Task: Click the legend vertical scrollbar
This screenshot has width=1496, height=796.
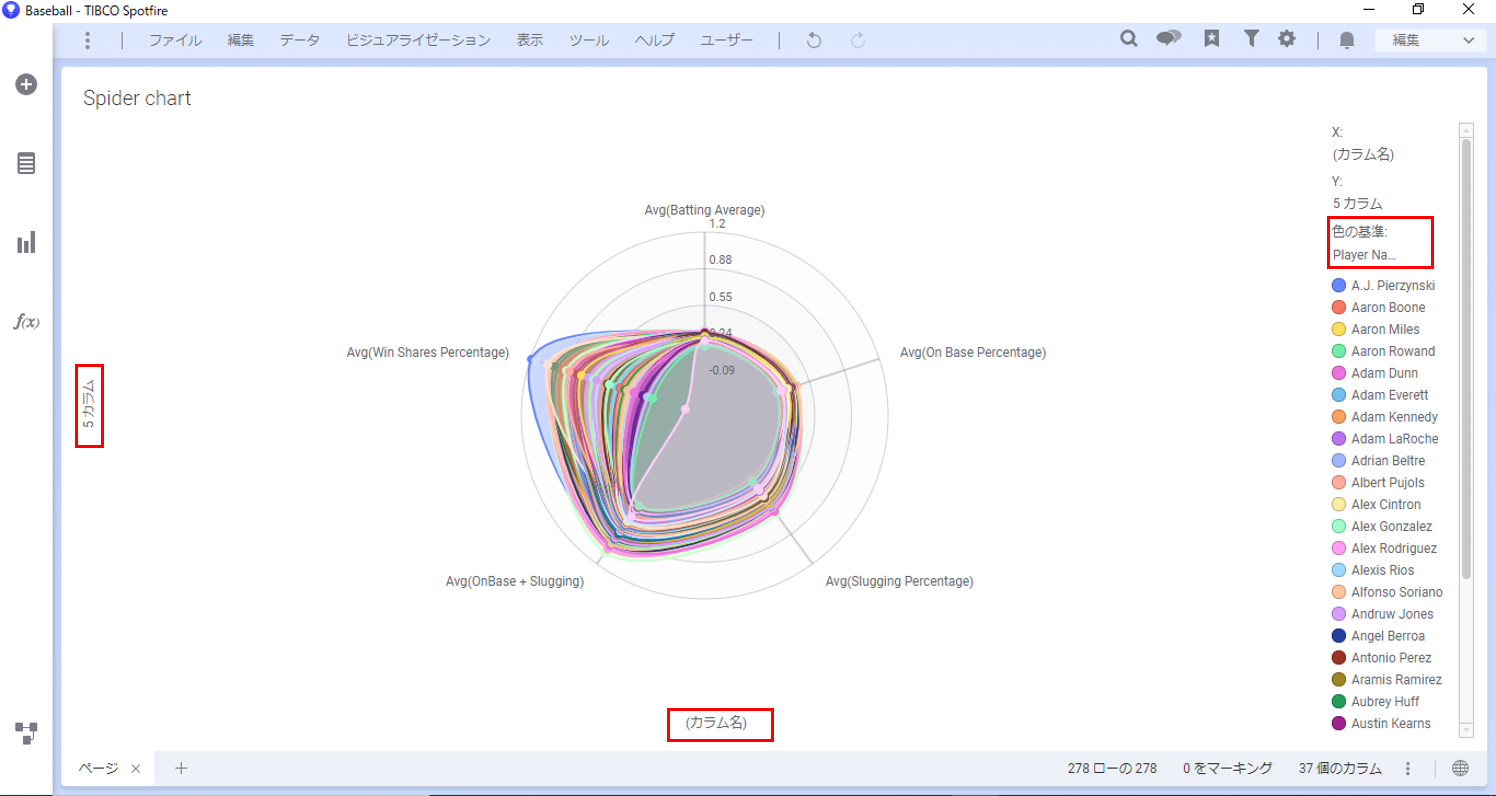Action: (1466, 358)
